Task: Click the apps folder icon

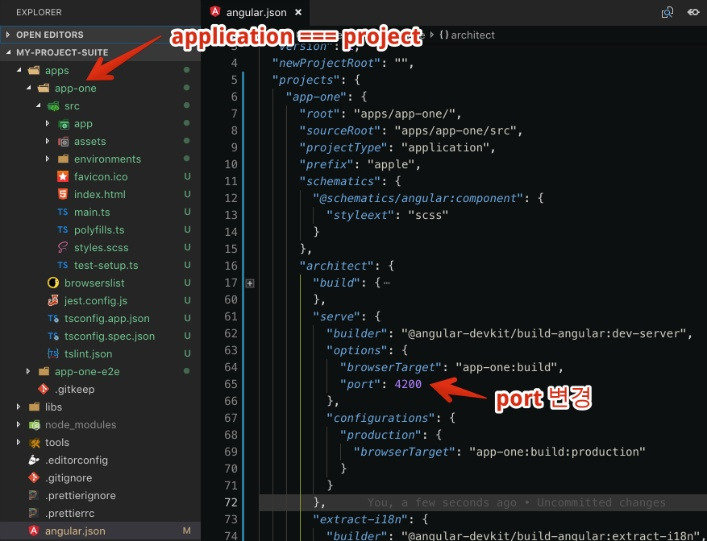Action: (34, 70)
